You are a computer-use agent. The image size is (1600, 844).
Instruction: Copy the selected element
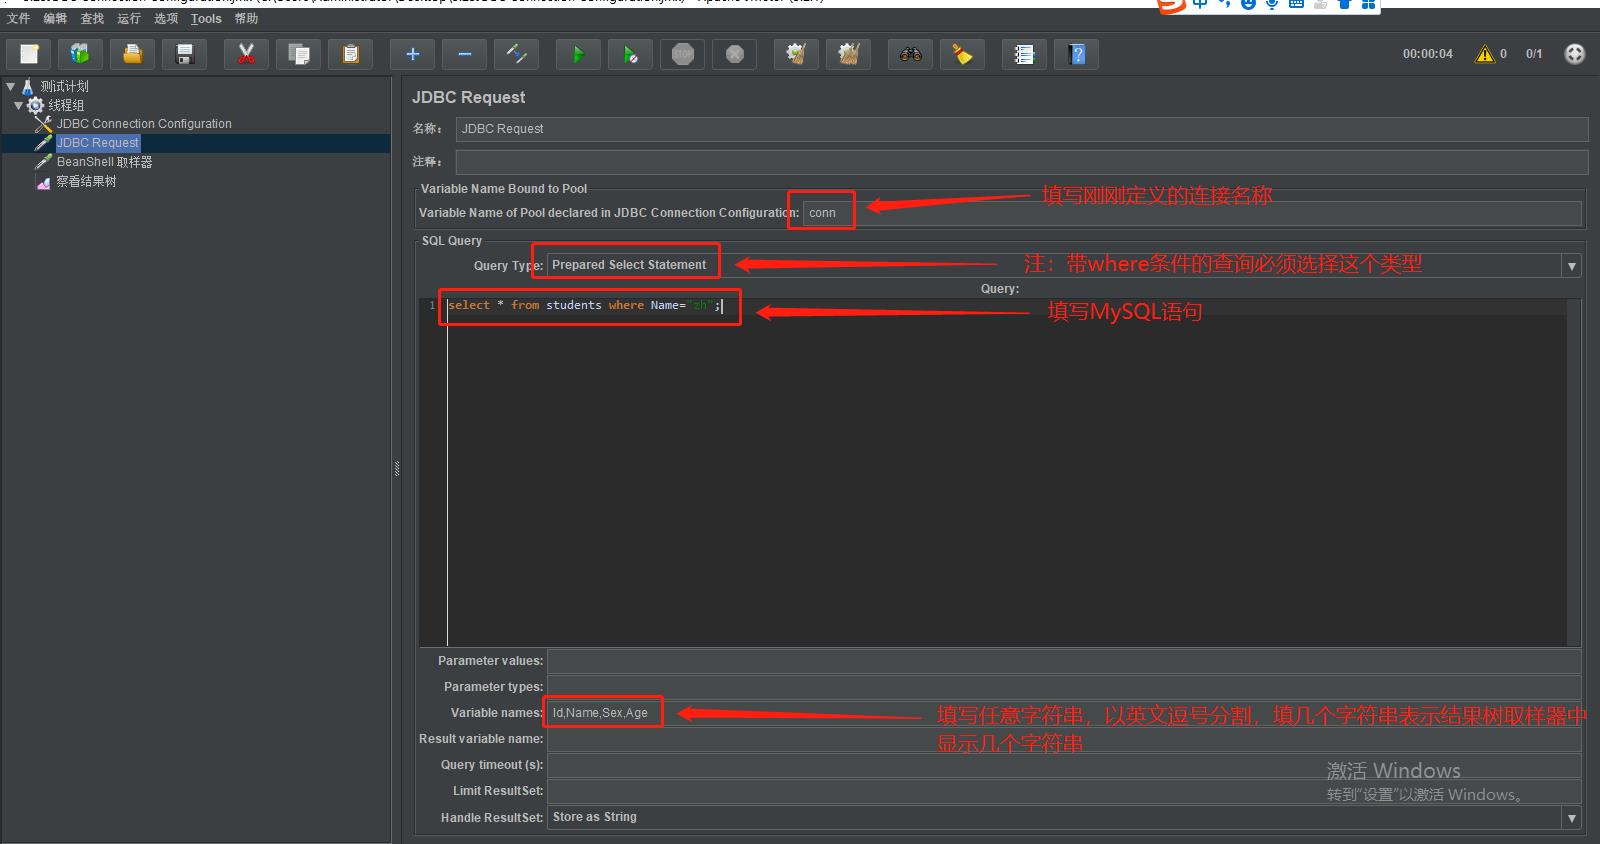click(298, 54)
